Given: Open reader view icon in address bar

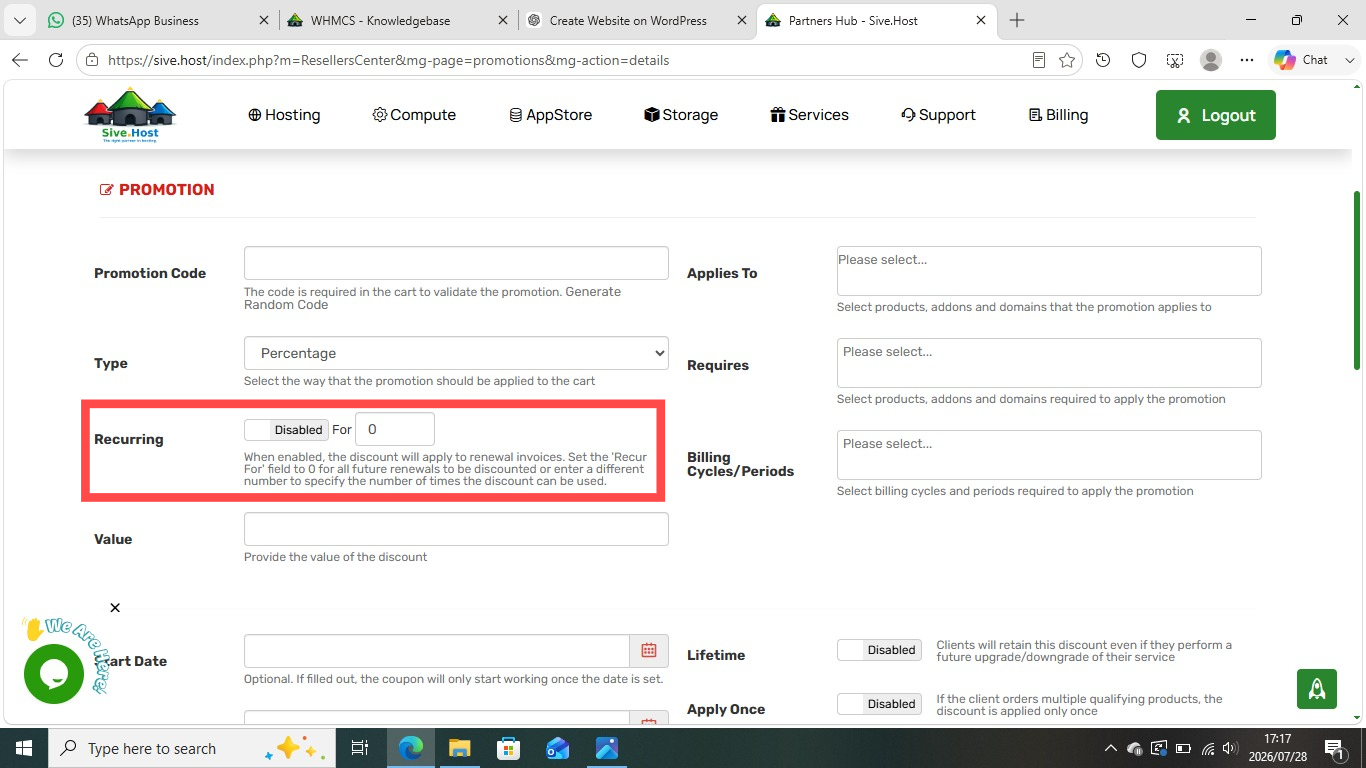Looking at the screenshot, I should point(1039,60).
